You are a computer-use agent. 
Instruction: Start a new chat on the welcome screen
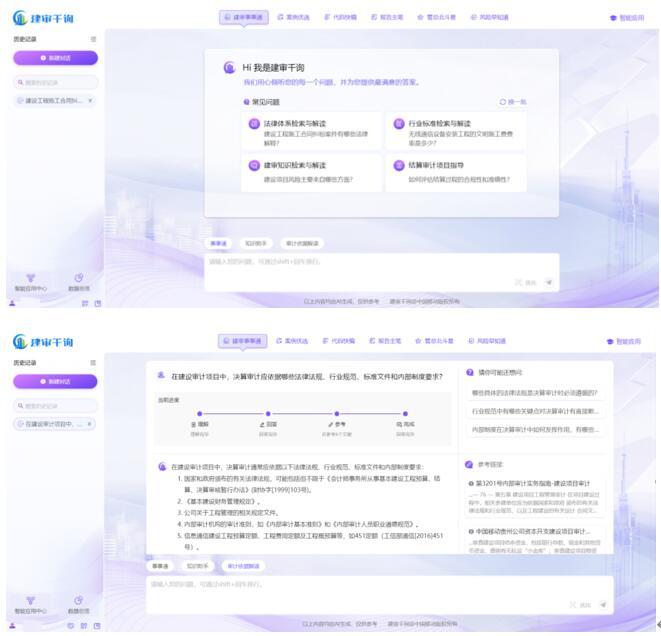[55, 58]
